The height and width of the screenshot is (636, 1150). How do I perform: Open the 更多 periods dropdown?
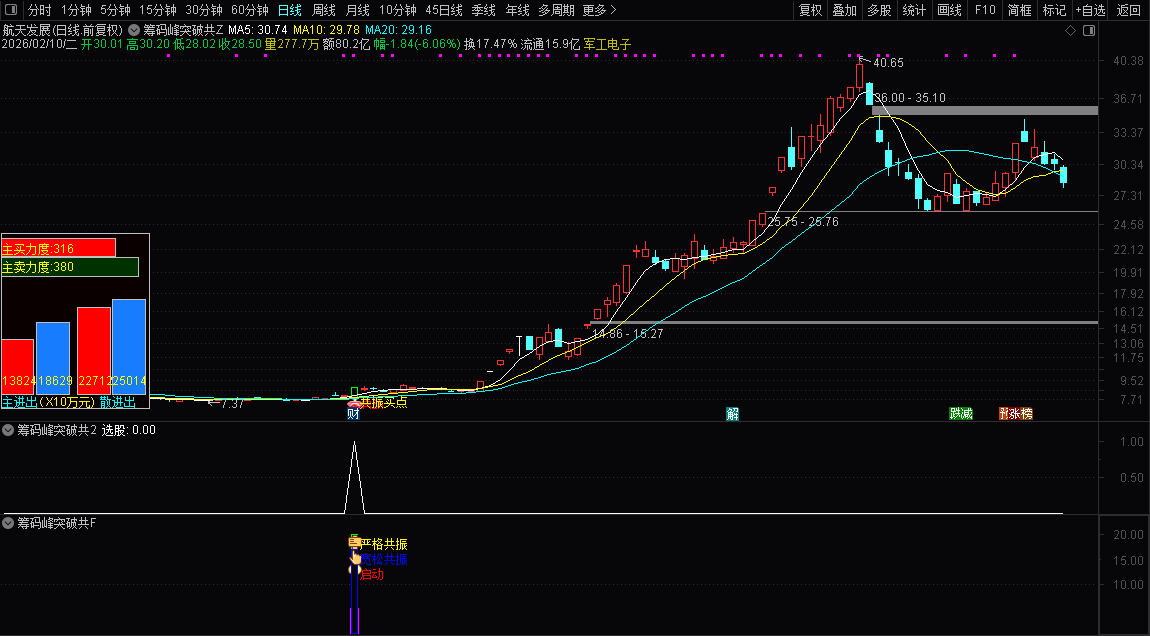point(599,10)
